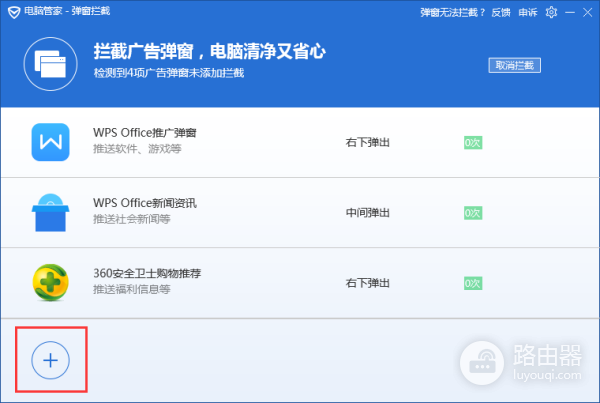Click 0次 count badge for WPS Office新闻资讯
The height and width of the screenshot is (403, 600).
(x=473, y=213)
